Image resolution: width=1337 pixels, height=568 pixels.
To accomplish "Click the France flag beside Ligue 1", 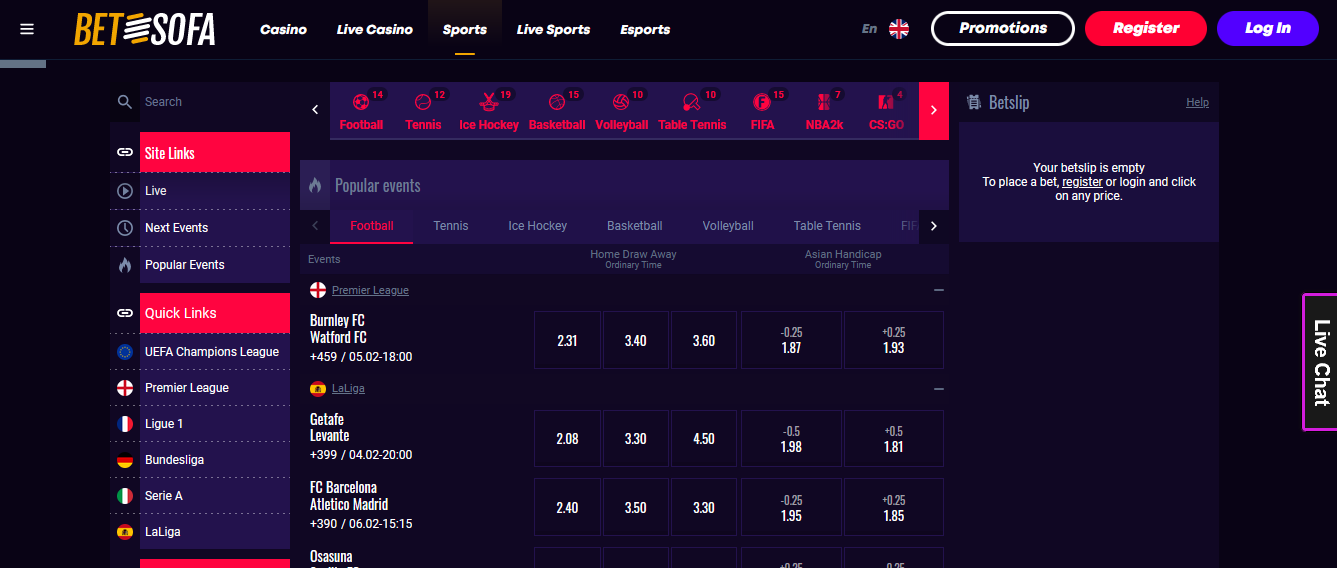I will tap(125, 424).
